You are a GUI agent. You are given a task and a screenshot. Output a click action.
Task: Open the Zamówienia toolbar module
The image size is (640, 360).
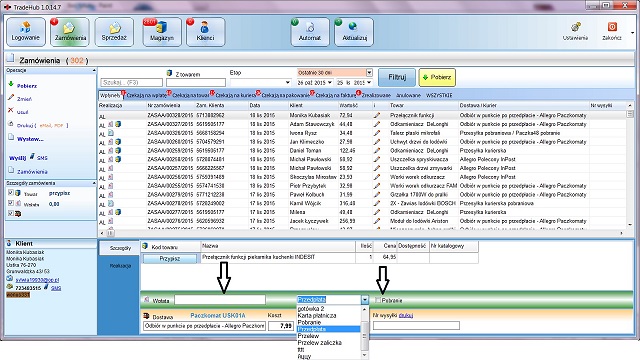pyautogui.click(x=70, y=32)
